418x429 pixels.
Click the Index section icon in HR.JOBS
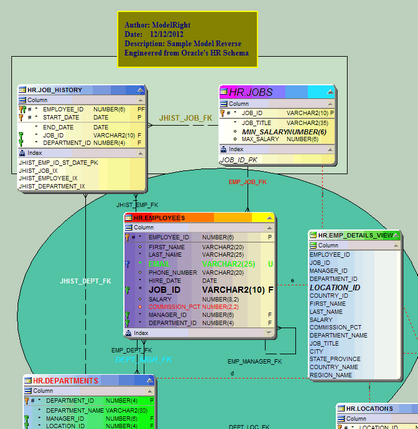pos(224,149)
